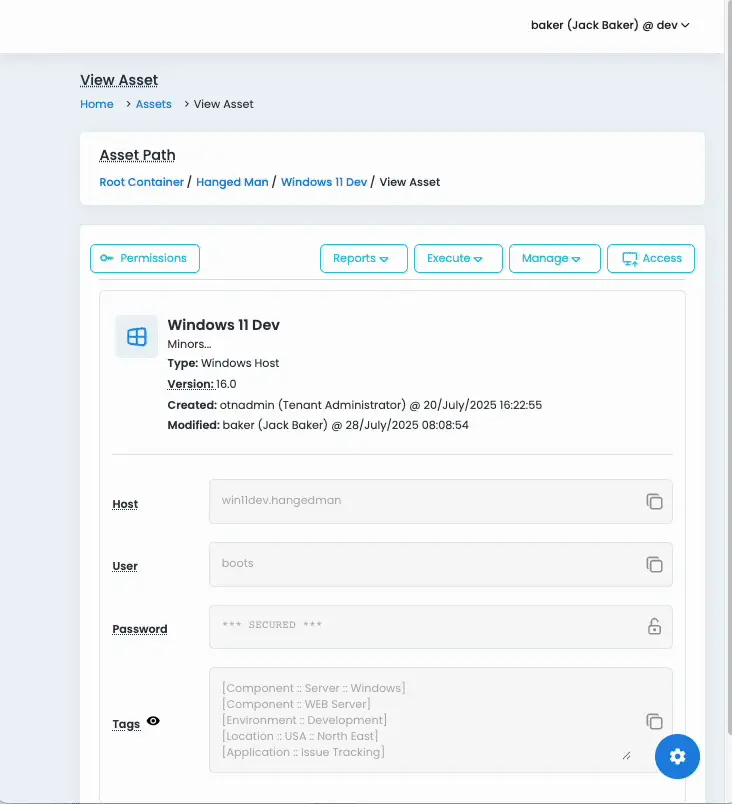Navigate to Assets breadcrumb link
Image resolution: width=732 pixels, height=804 pixels.
[x=154, y=104]
